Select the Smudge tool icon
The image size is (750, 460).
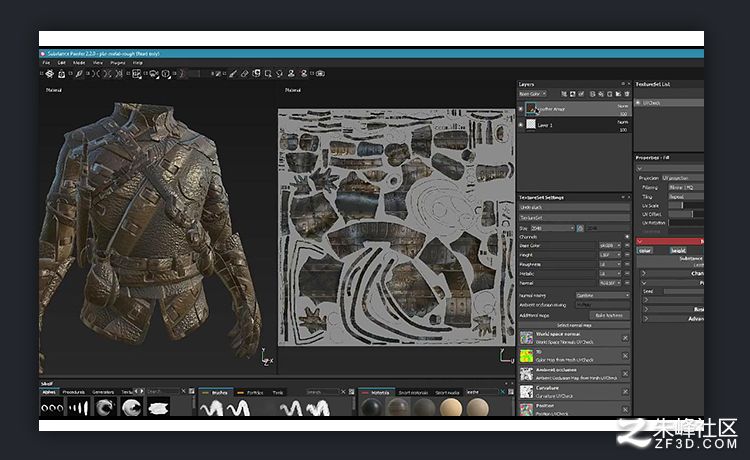click(x=279, y=74)
